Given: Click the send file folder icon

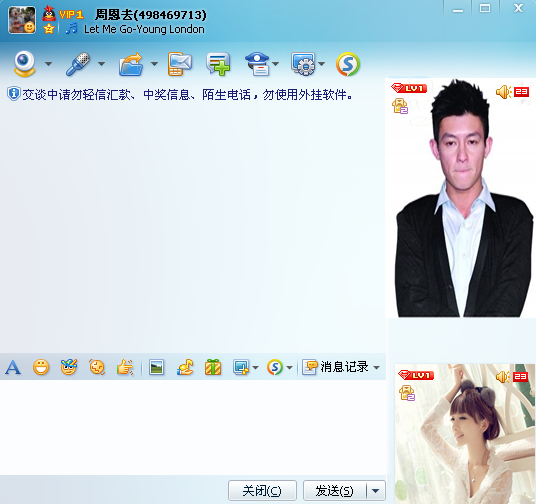Looking at the screenshot, I should click(131, 64).
